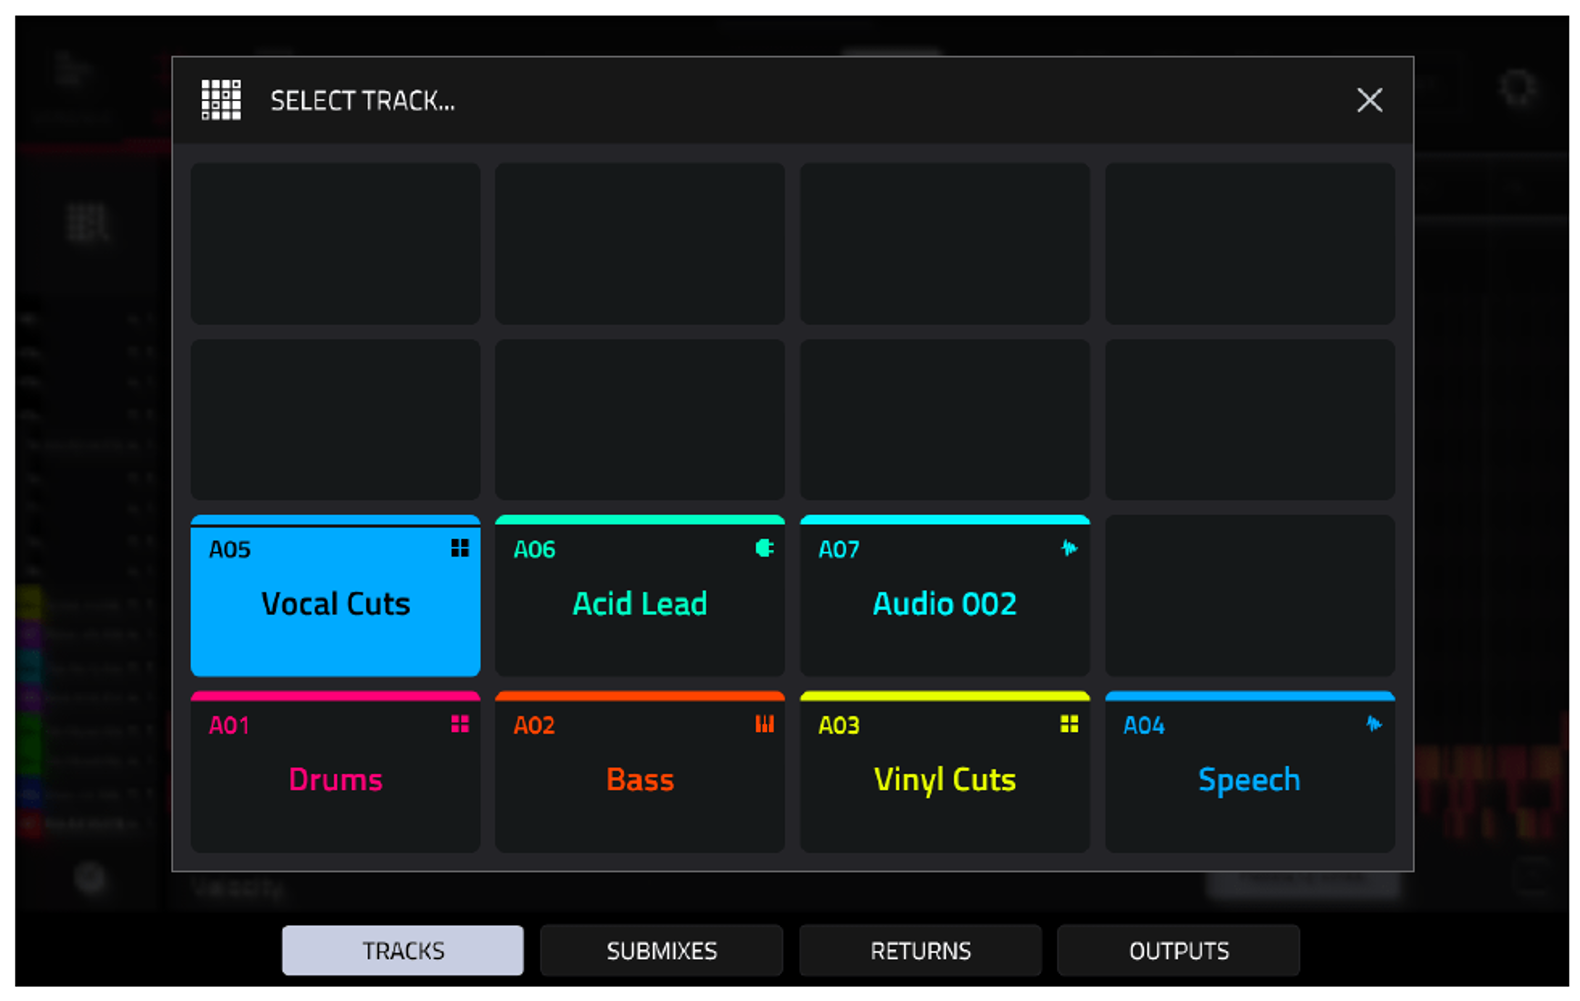This screenshot has width=1580, height=1001.
Task: Go to the Outputs tab
Action: click(x=1179, y=950)
